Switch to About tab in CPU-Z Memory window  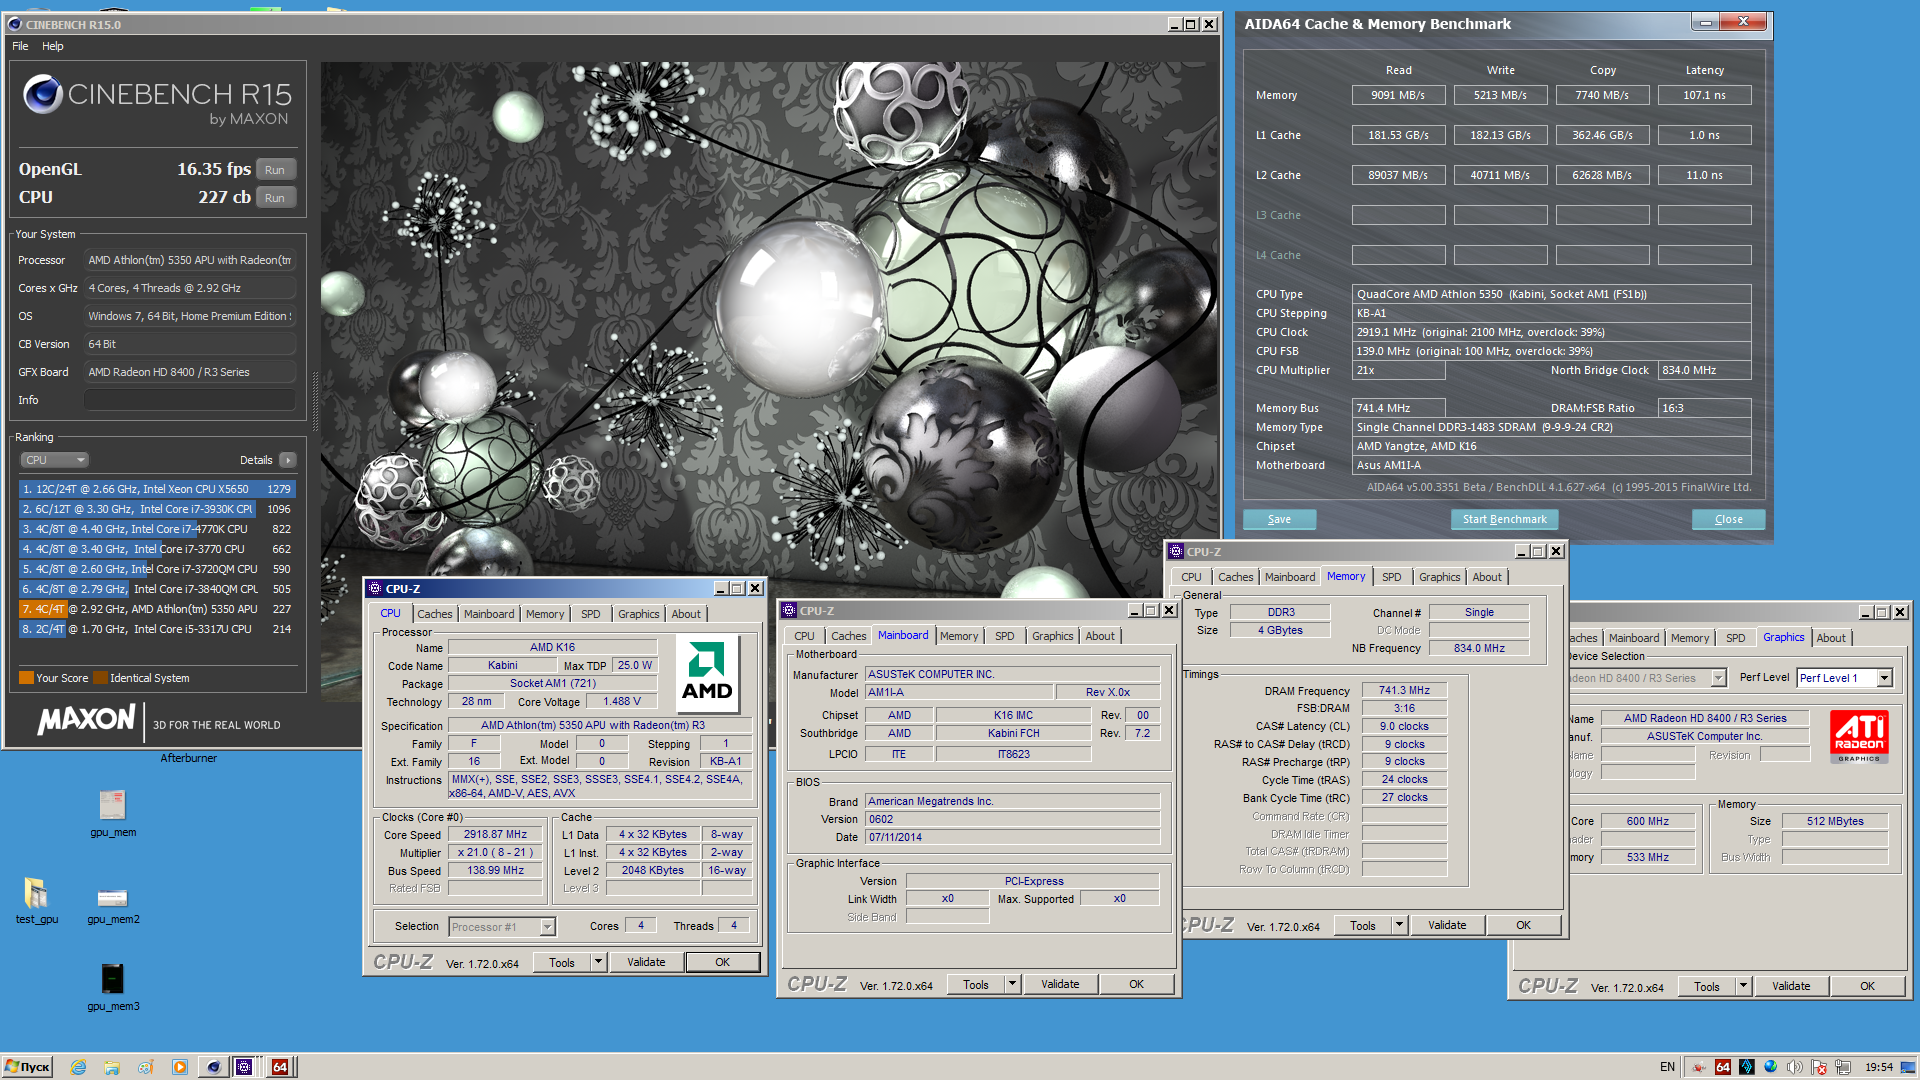tap(1487, 577)
